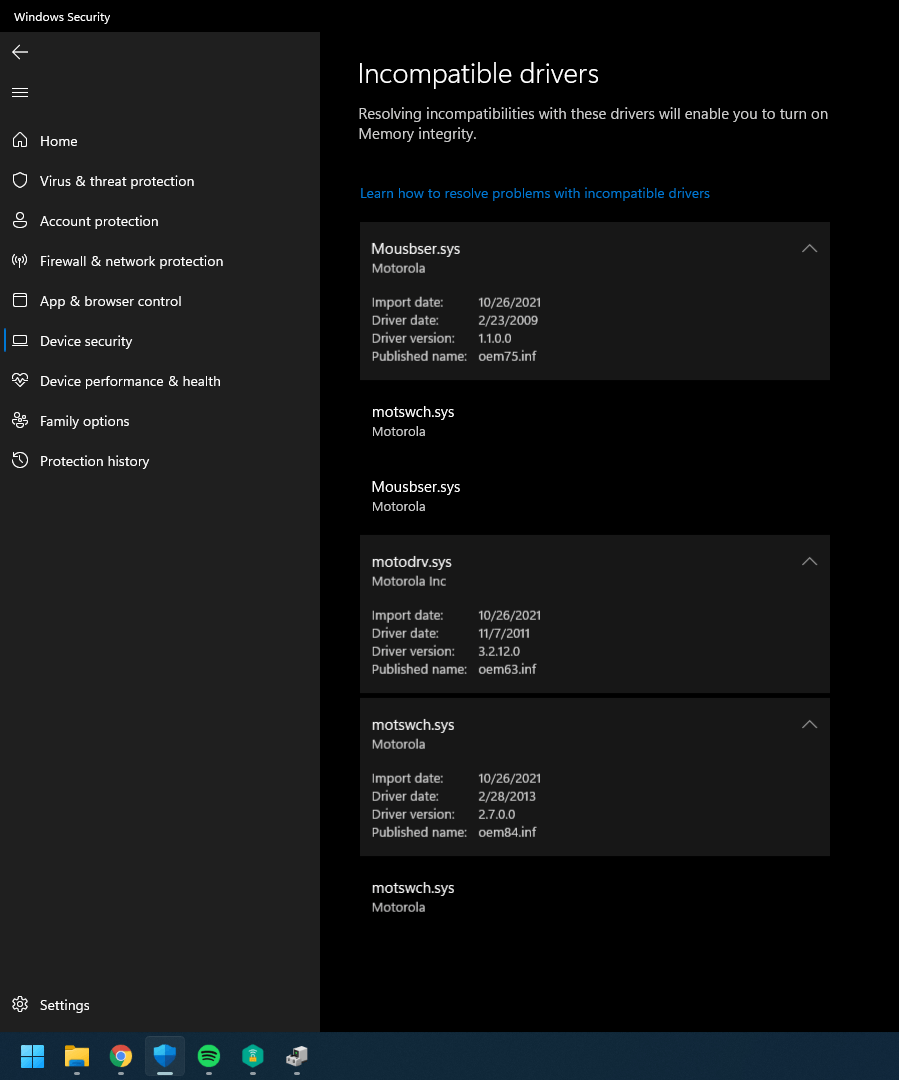Click driver version 1.1.0.0 value
The width and height of the screenshot is (899, 1080).
(495, 338)
